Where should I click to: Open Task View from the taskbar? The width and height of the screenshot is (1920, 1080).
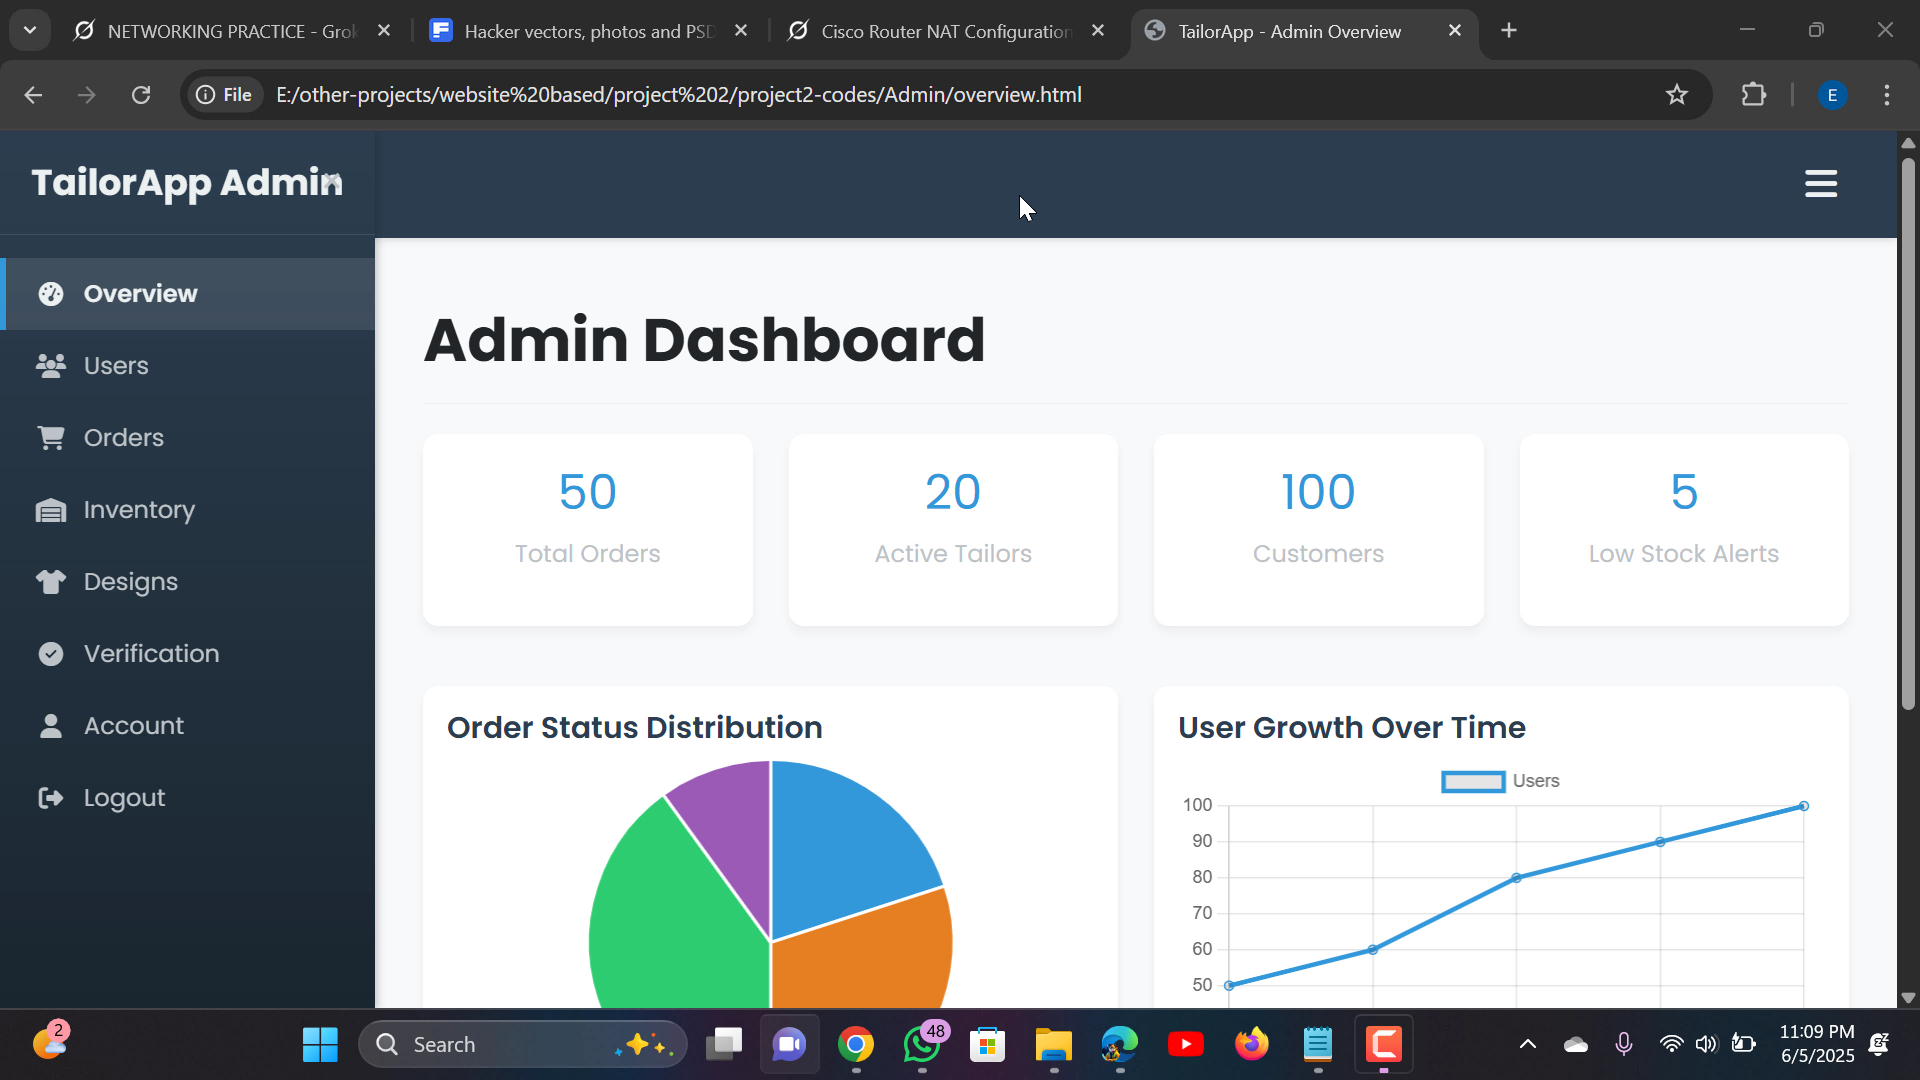724,1045
